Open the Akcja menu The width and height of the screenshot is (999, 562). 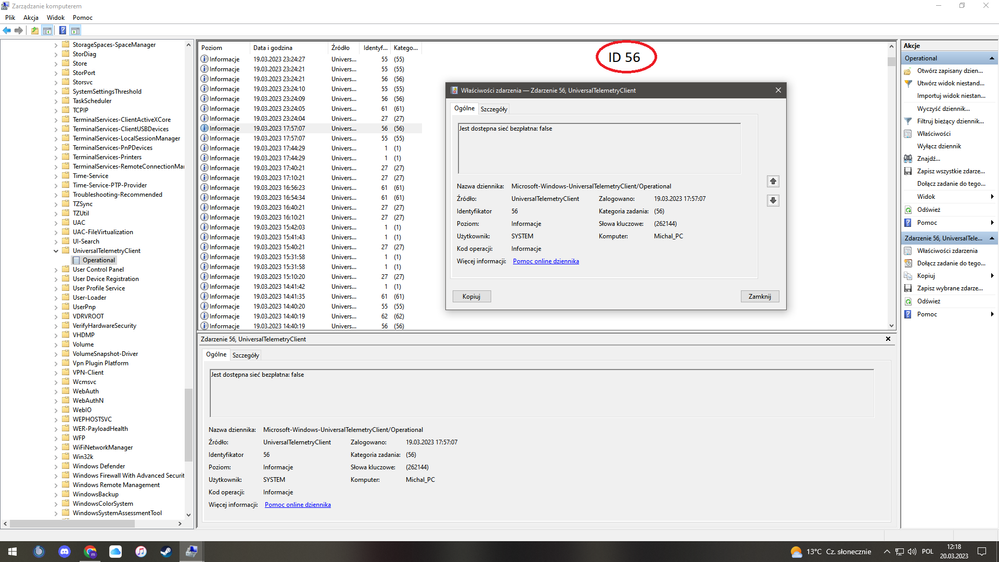tap(31, 17)
